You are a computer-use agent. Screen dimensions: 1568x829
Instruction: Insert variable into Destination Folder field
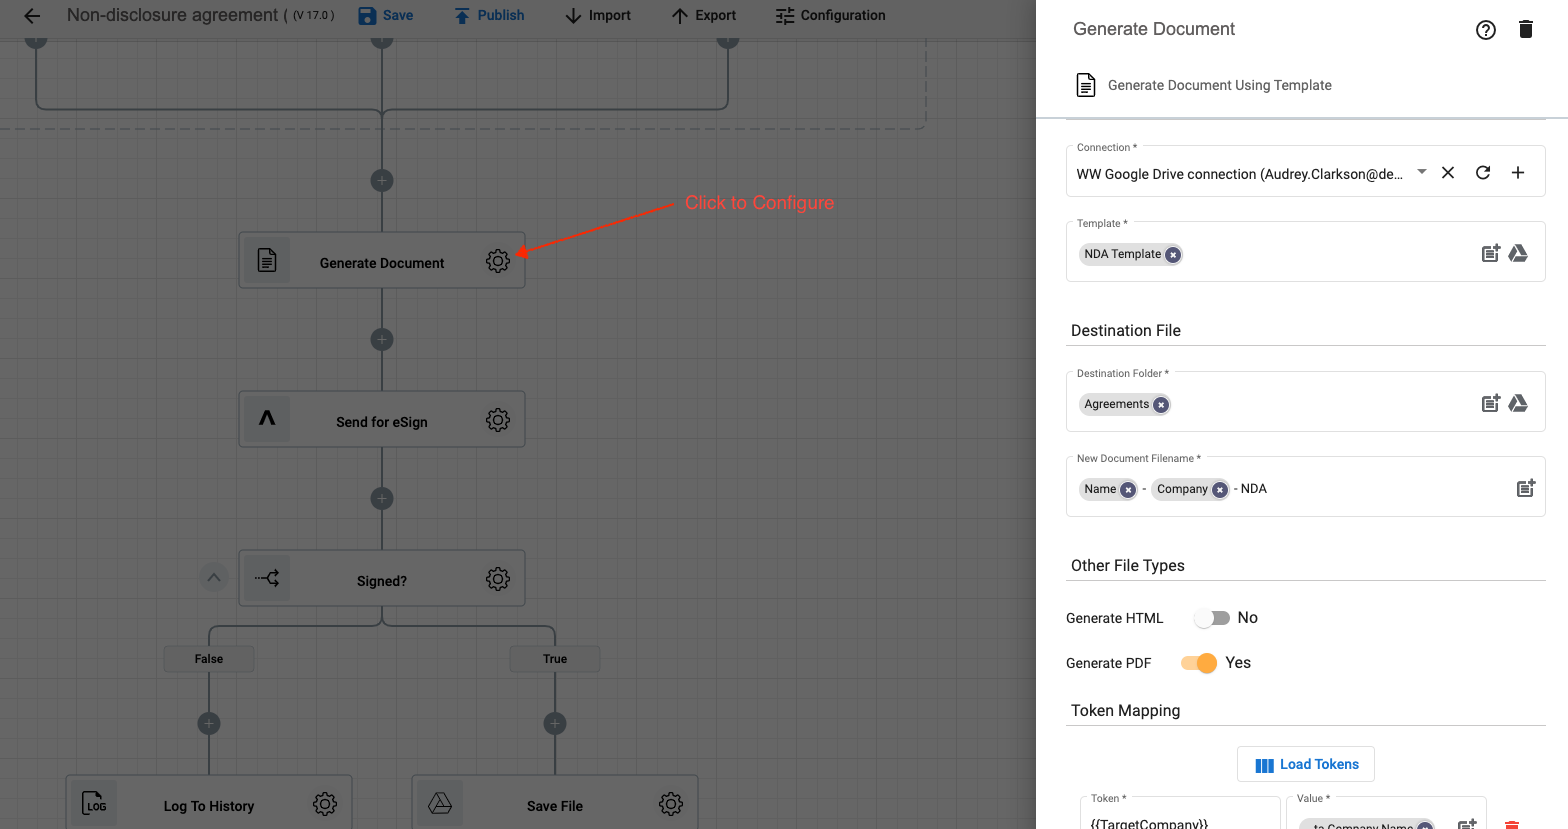point(1491,403)
